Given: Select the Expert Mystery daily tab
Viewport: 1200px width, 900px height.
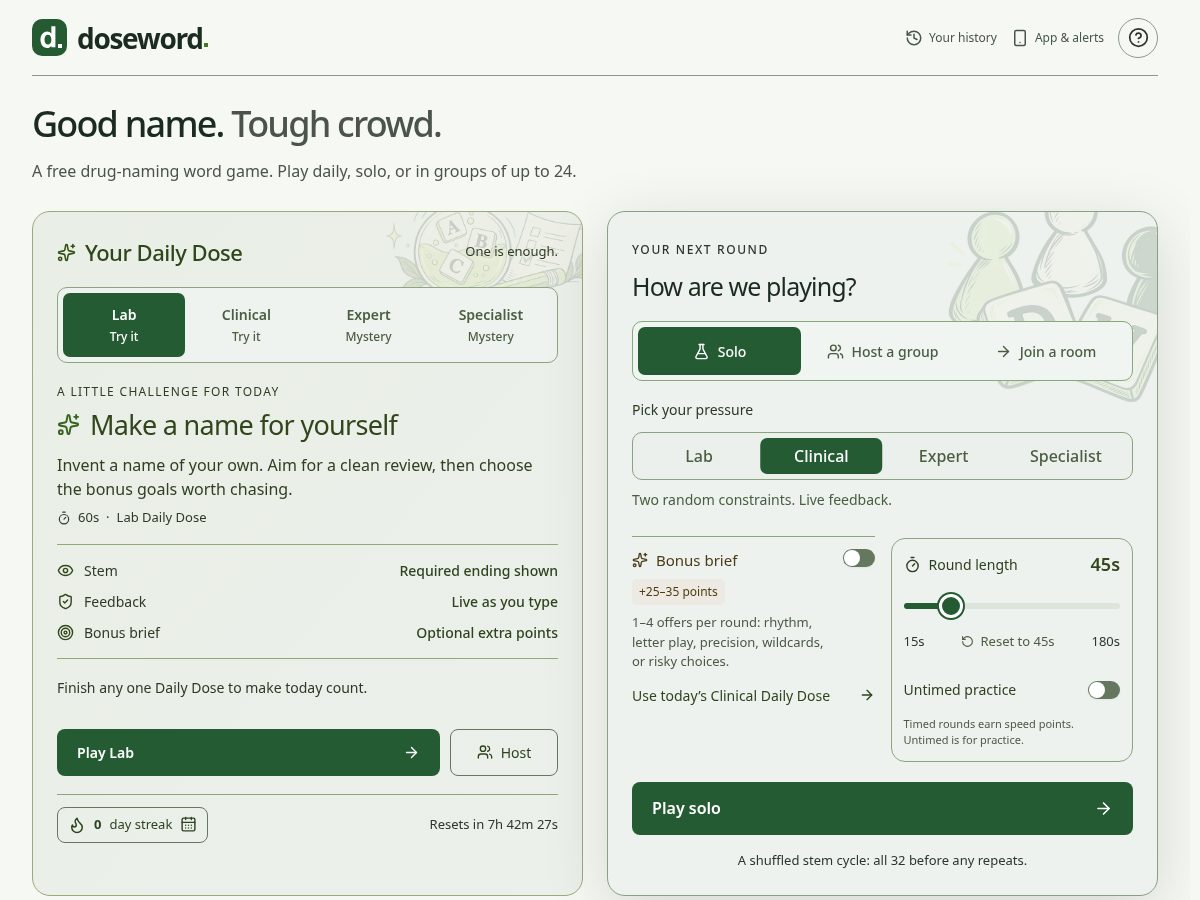Looking at the screenshot, I should tap(368, 325).
